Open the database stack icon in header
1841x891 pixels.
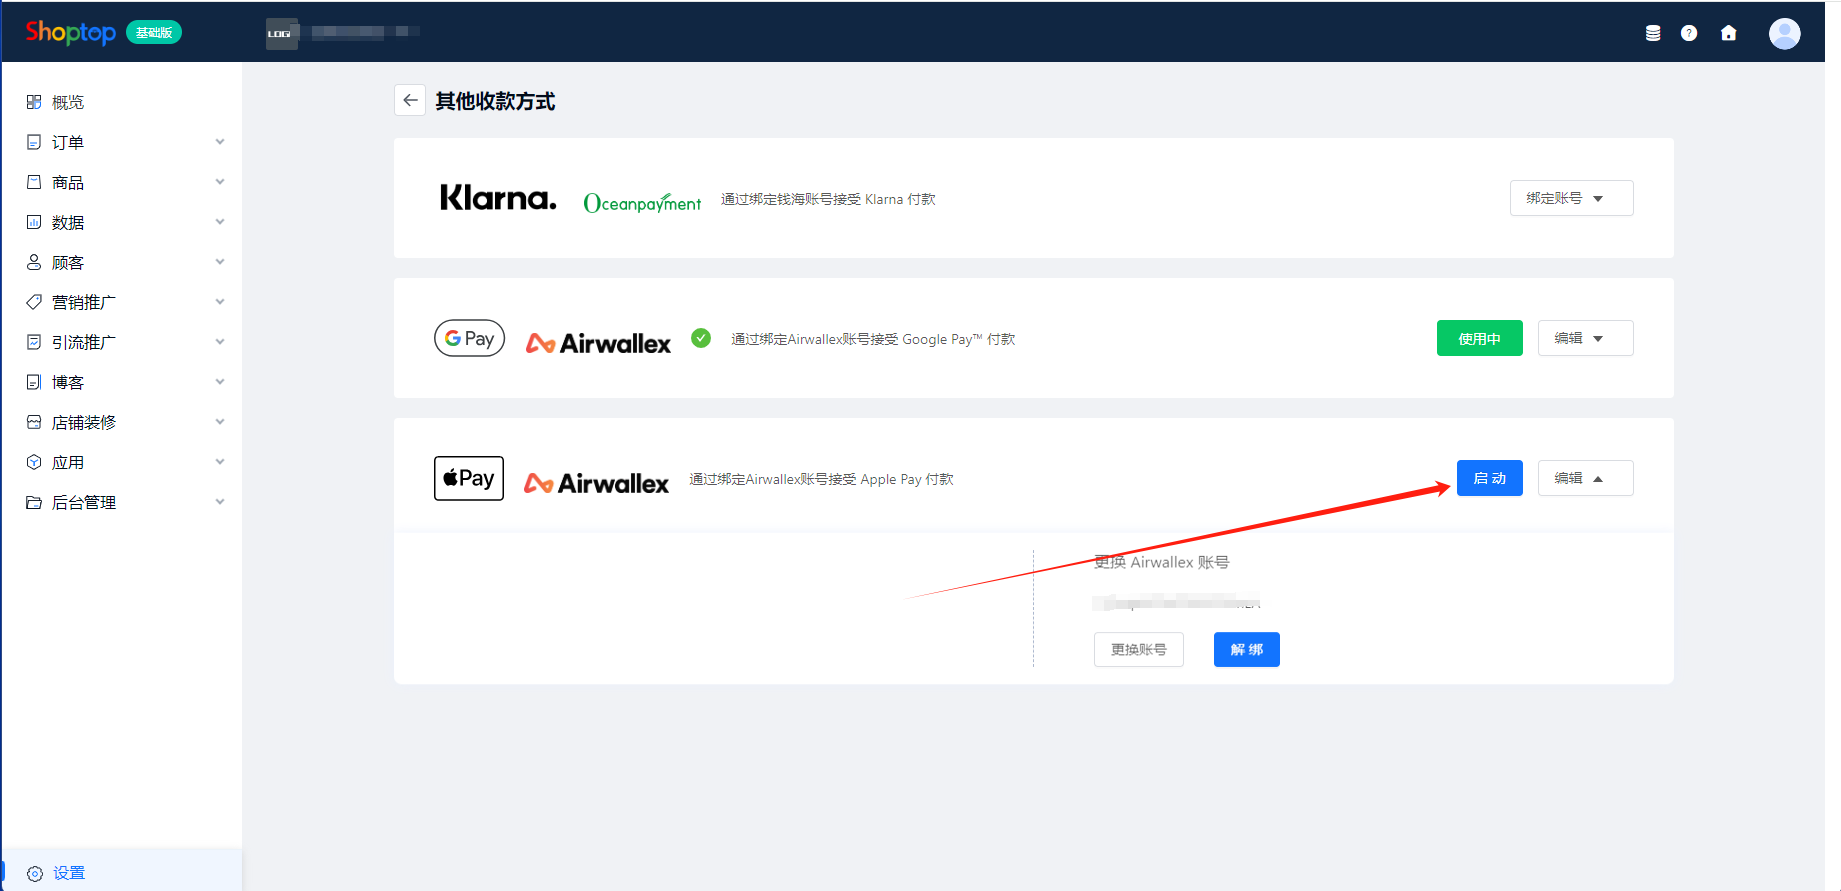coord(1653,33)
